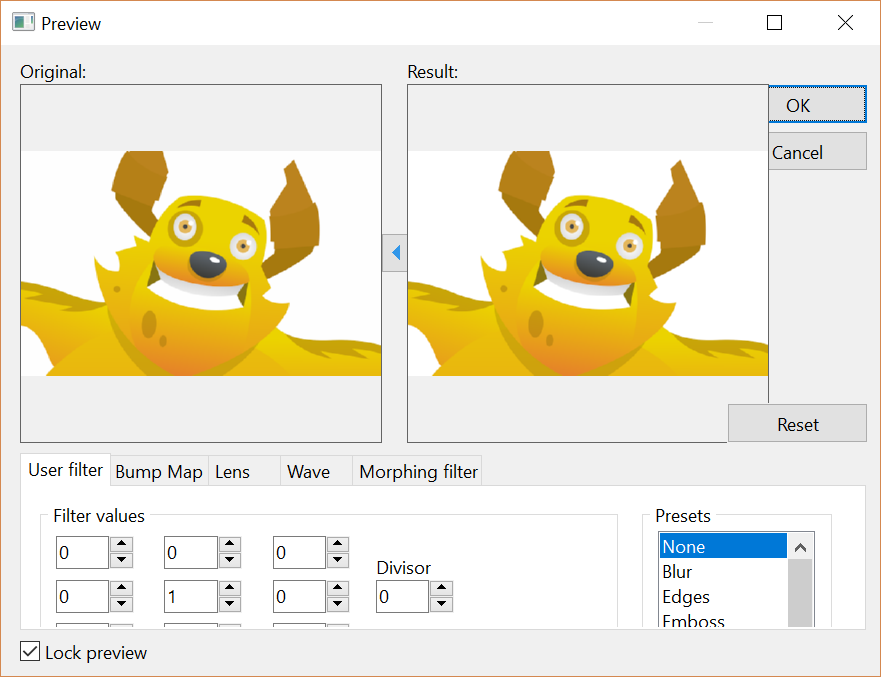Screen dimensions: 881x677
Task: Switch to the User filter tab
Action: (65, 470)
